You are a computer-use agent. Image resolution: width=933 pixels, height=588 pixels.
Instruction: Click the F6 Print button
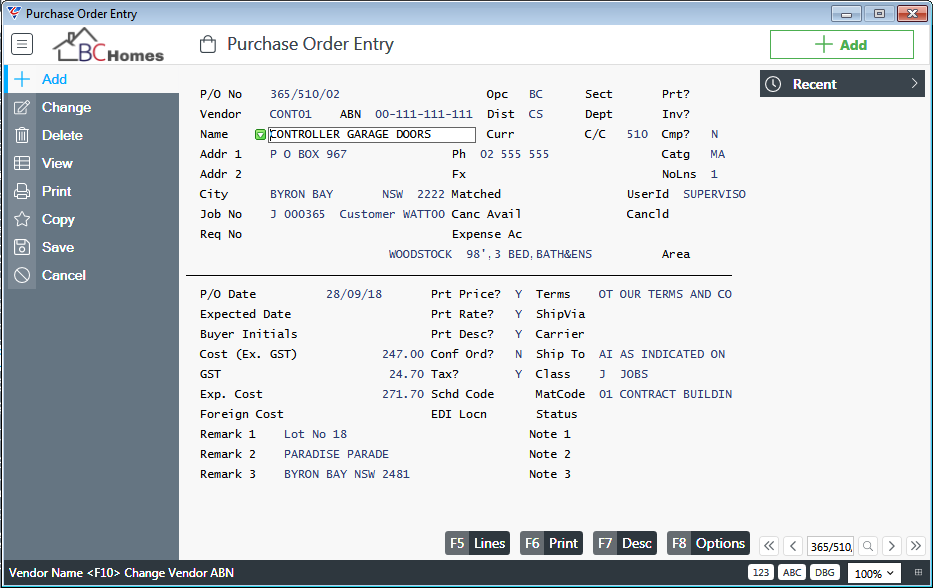(x=551, y=543)
